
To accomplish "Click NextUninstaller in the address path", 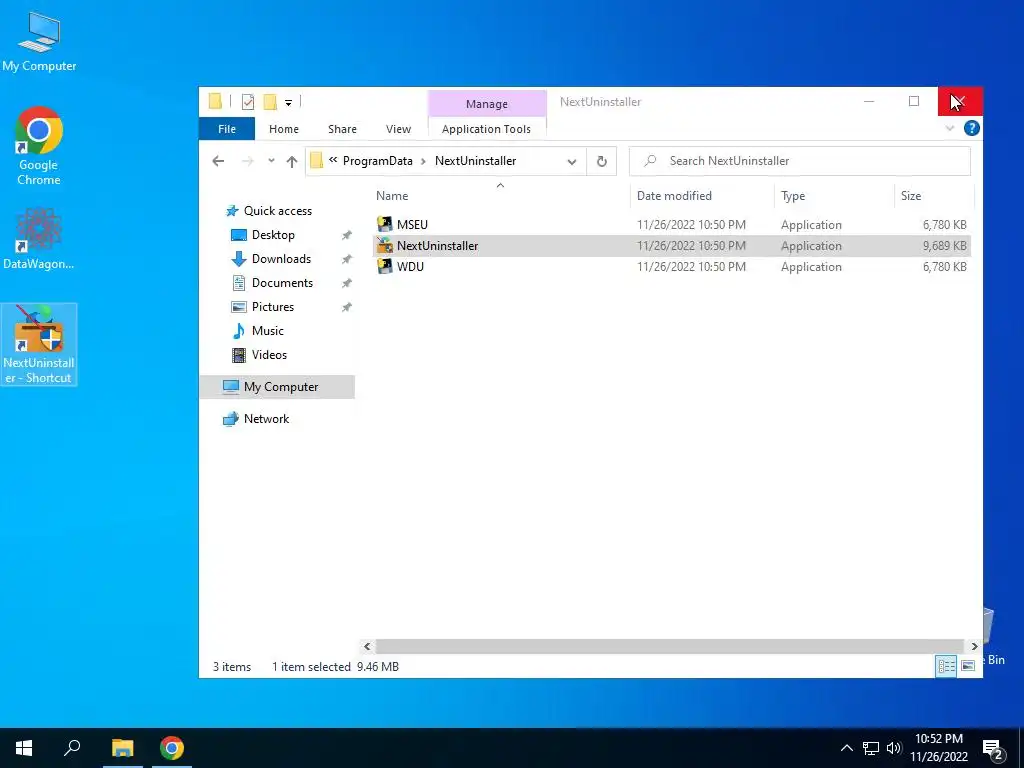I will [x=475, y=161].
